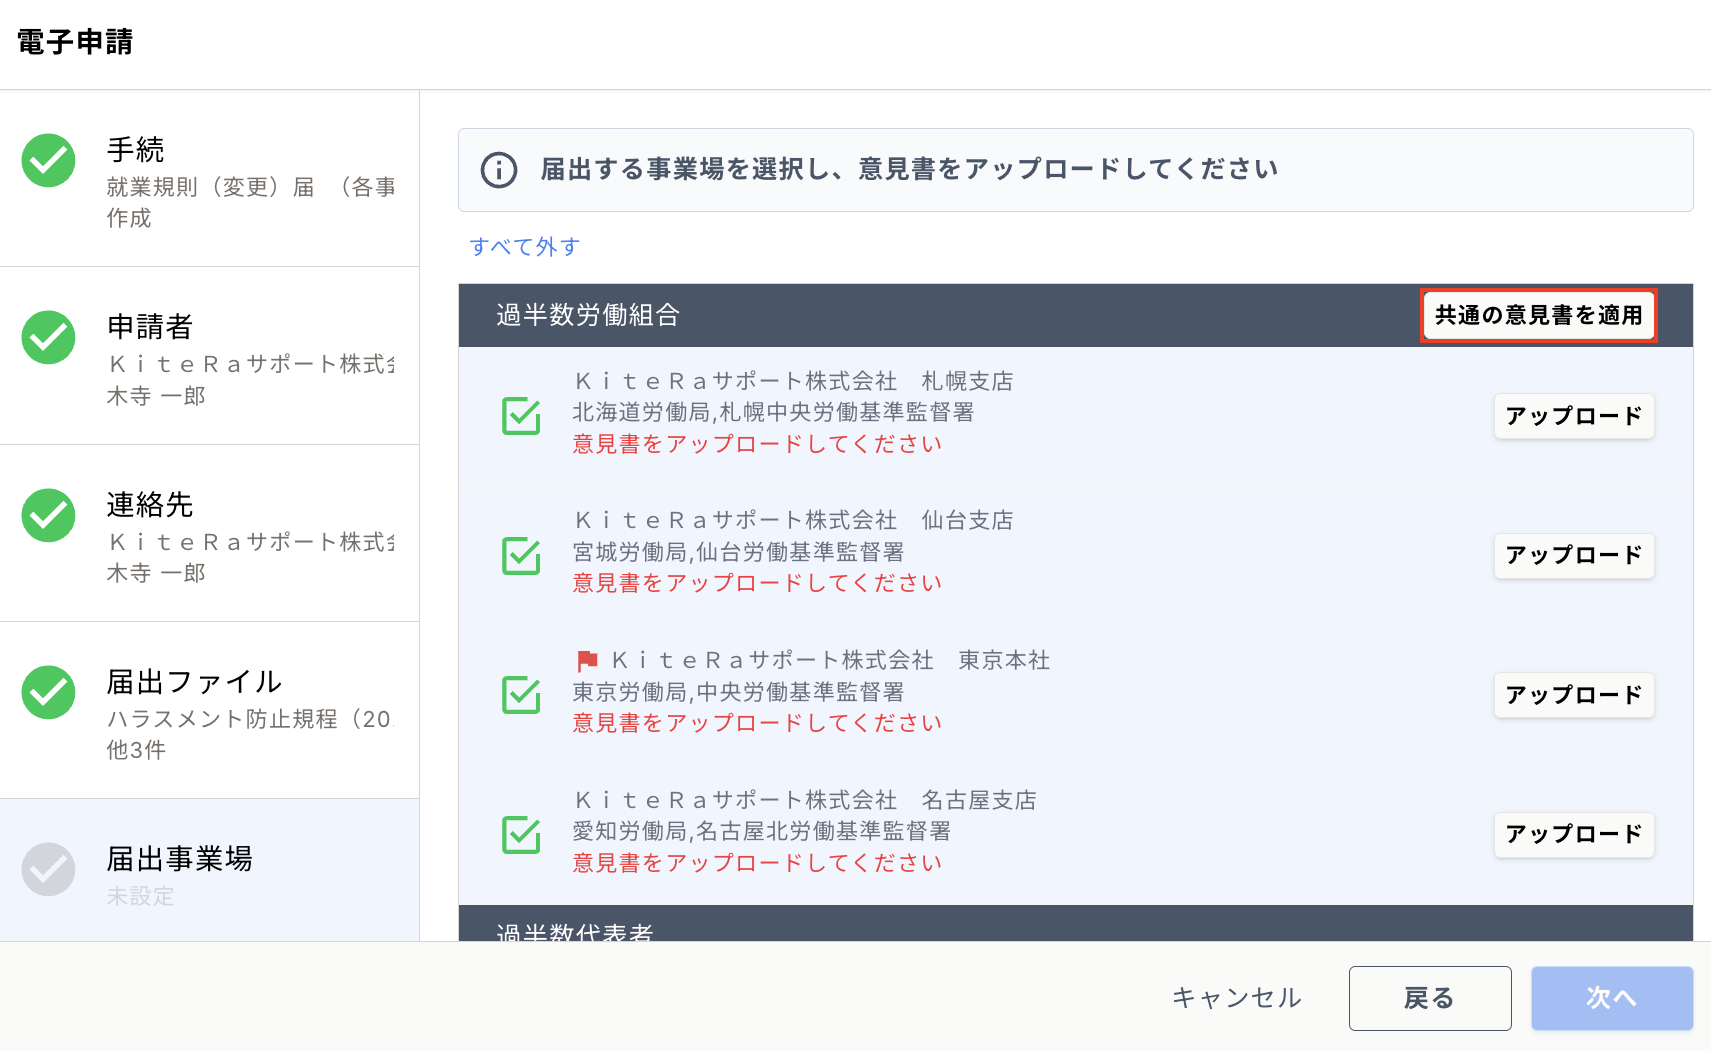Click 共通の意見書を適用 button
The height and width of the screenshot is (1051, 1711).
click(x=1538, y=316)
